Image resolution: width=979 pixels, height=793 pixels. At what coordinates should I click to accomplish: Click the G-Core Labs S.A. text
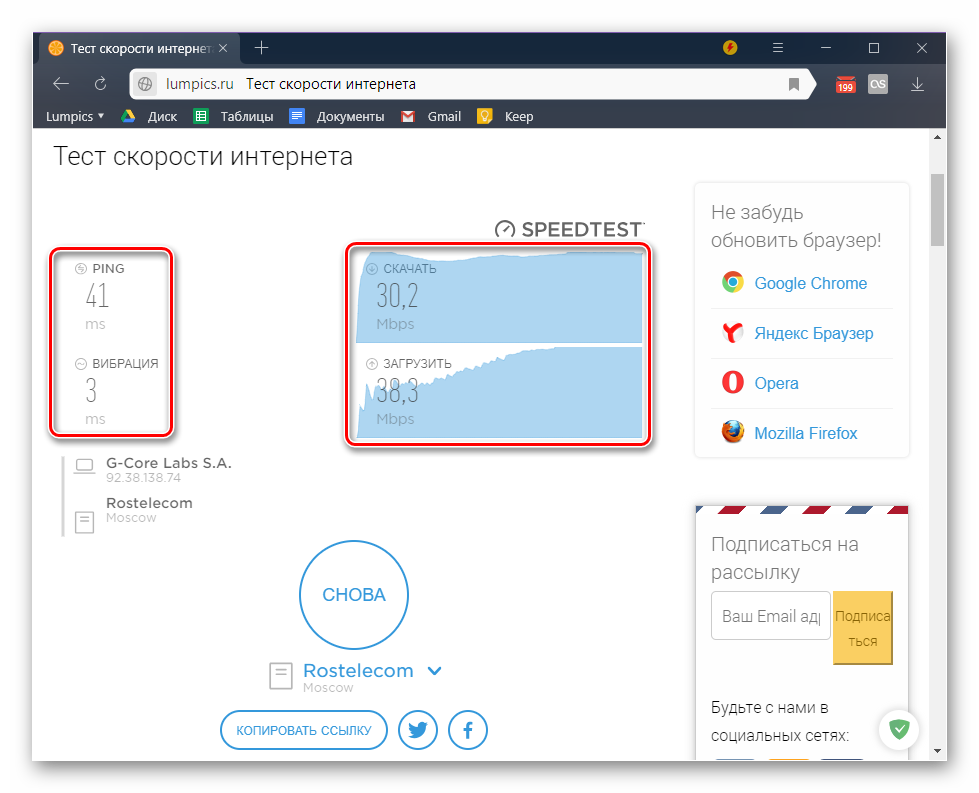tap(169, 463)
